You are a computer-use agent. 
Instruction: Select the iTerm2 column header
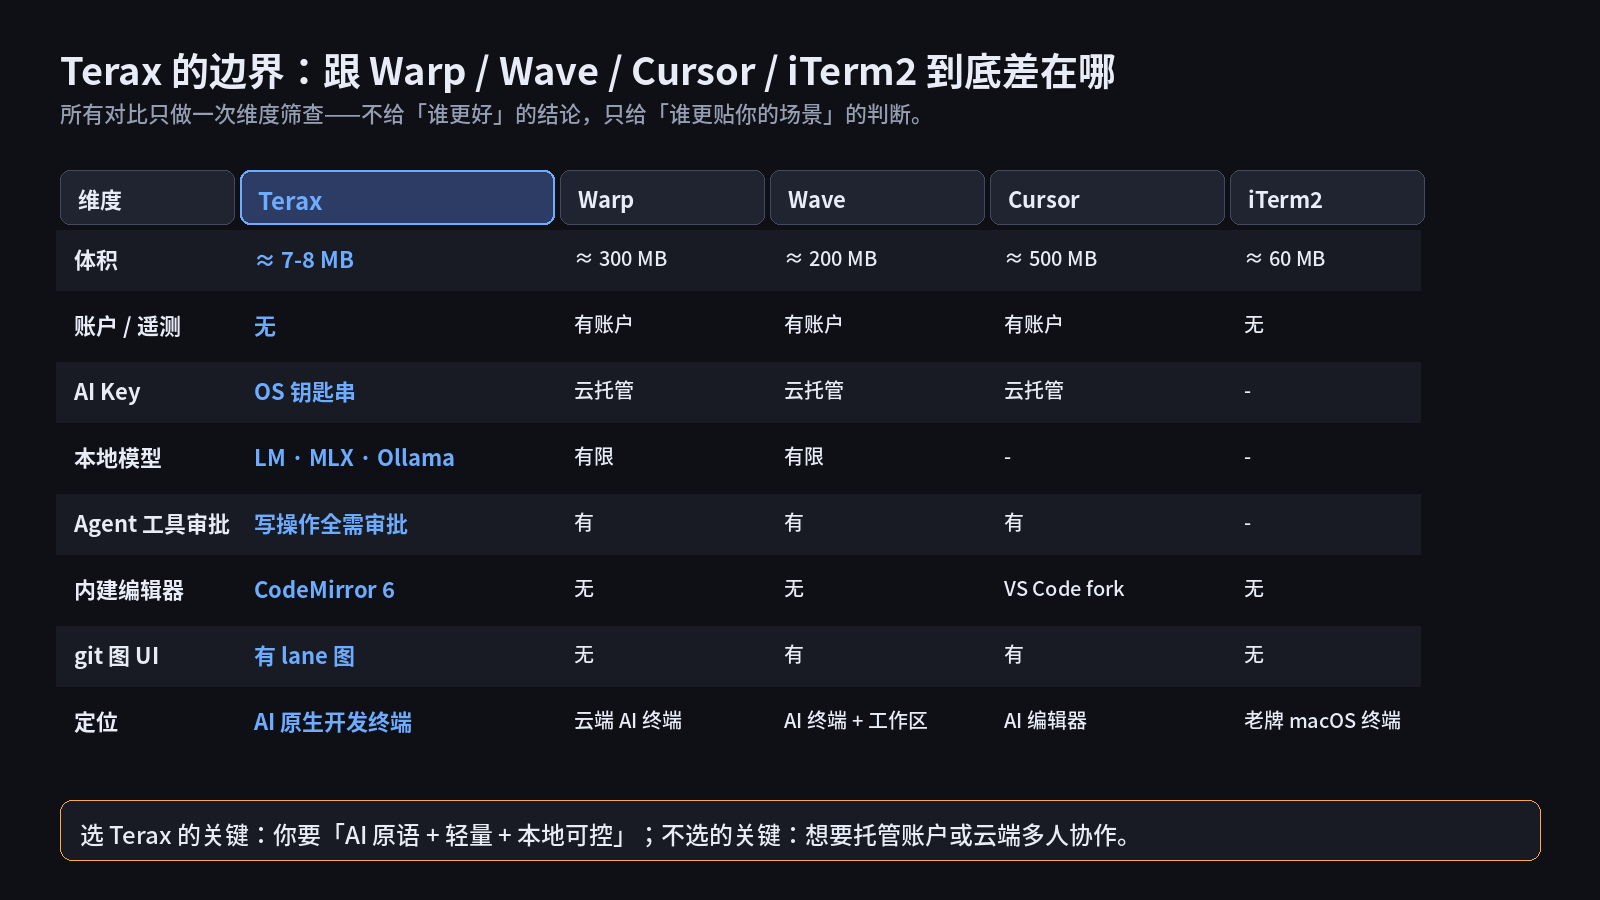pos(1327,198)
